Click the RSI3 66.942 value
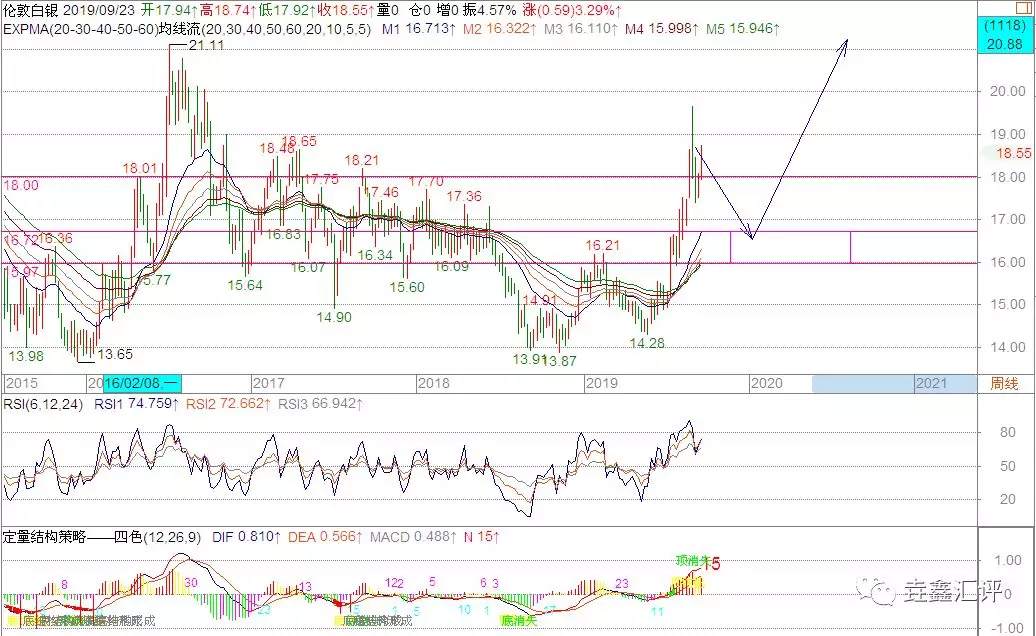 (320, 404)
